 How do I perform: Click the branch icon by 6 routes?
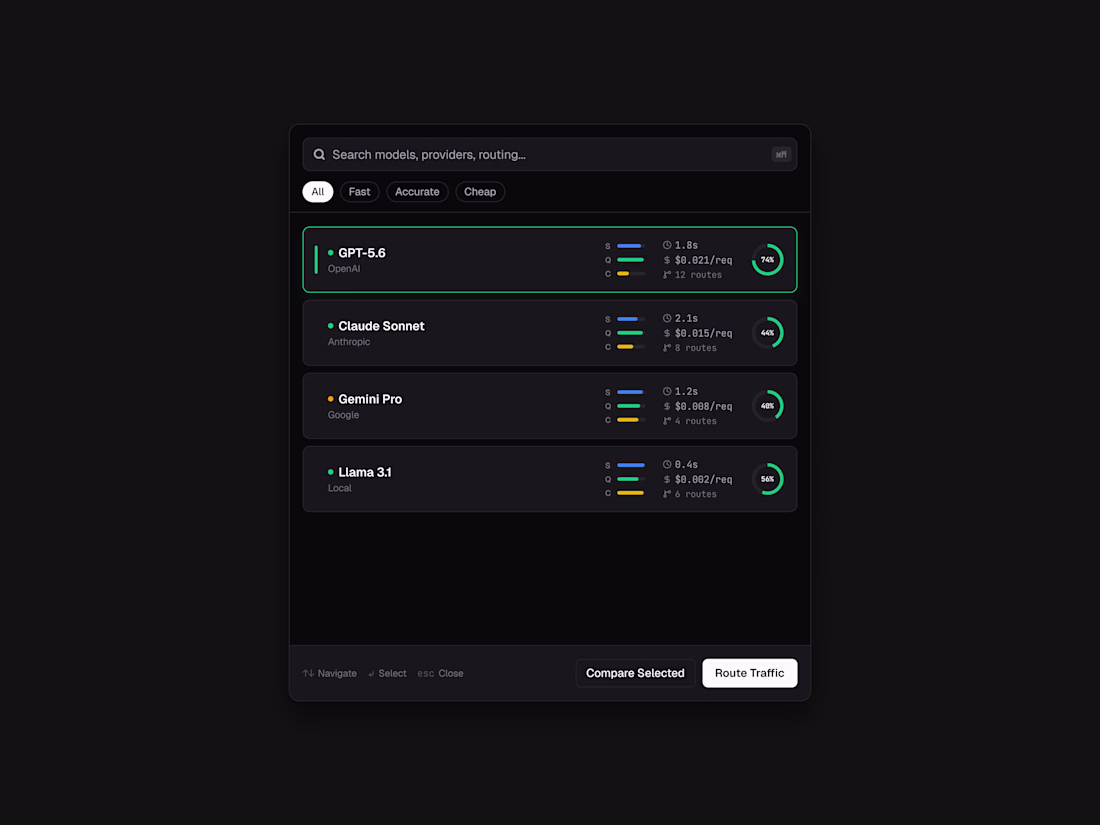coord(667,494)
